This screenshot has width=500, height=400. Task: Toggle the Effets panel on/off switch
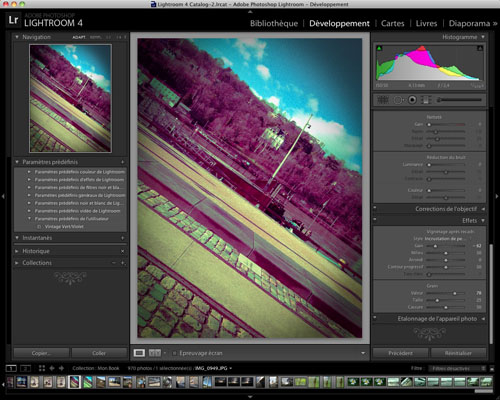pyautogui.click(x=375, y=220)
